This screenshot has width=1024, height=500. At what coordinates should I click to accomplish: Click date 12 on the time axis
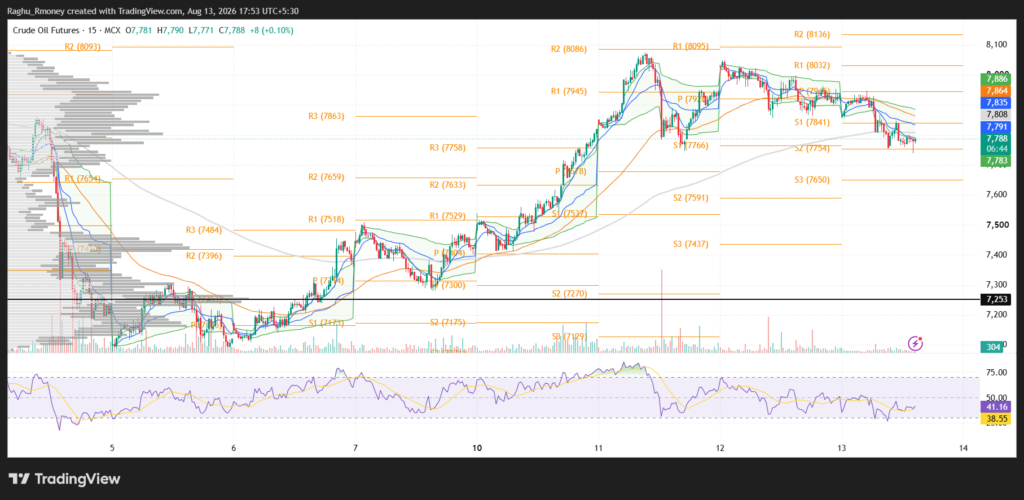720,447
